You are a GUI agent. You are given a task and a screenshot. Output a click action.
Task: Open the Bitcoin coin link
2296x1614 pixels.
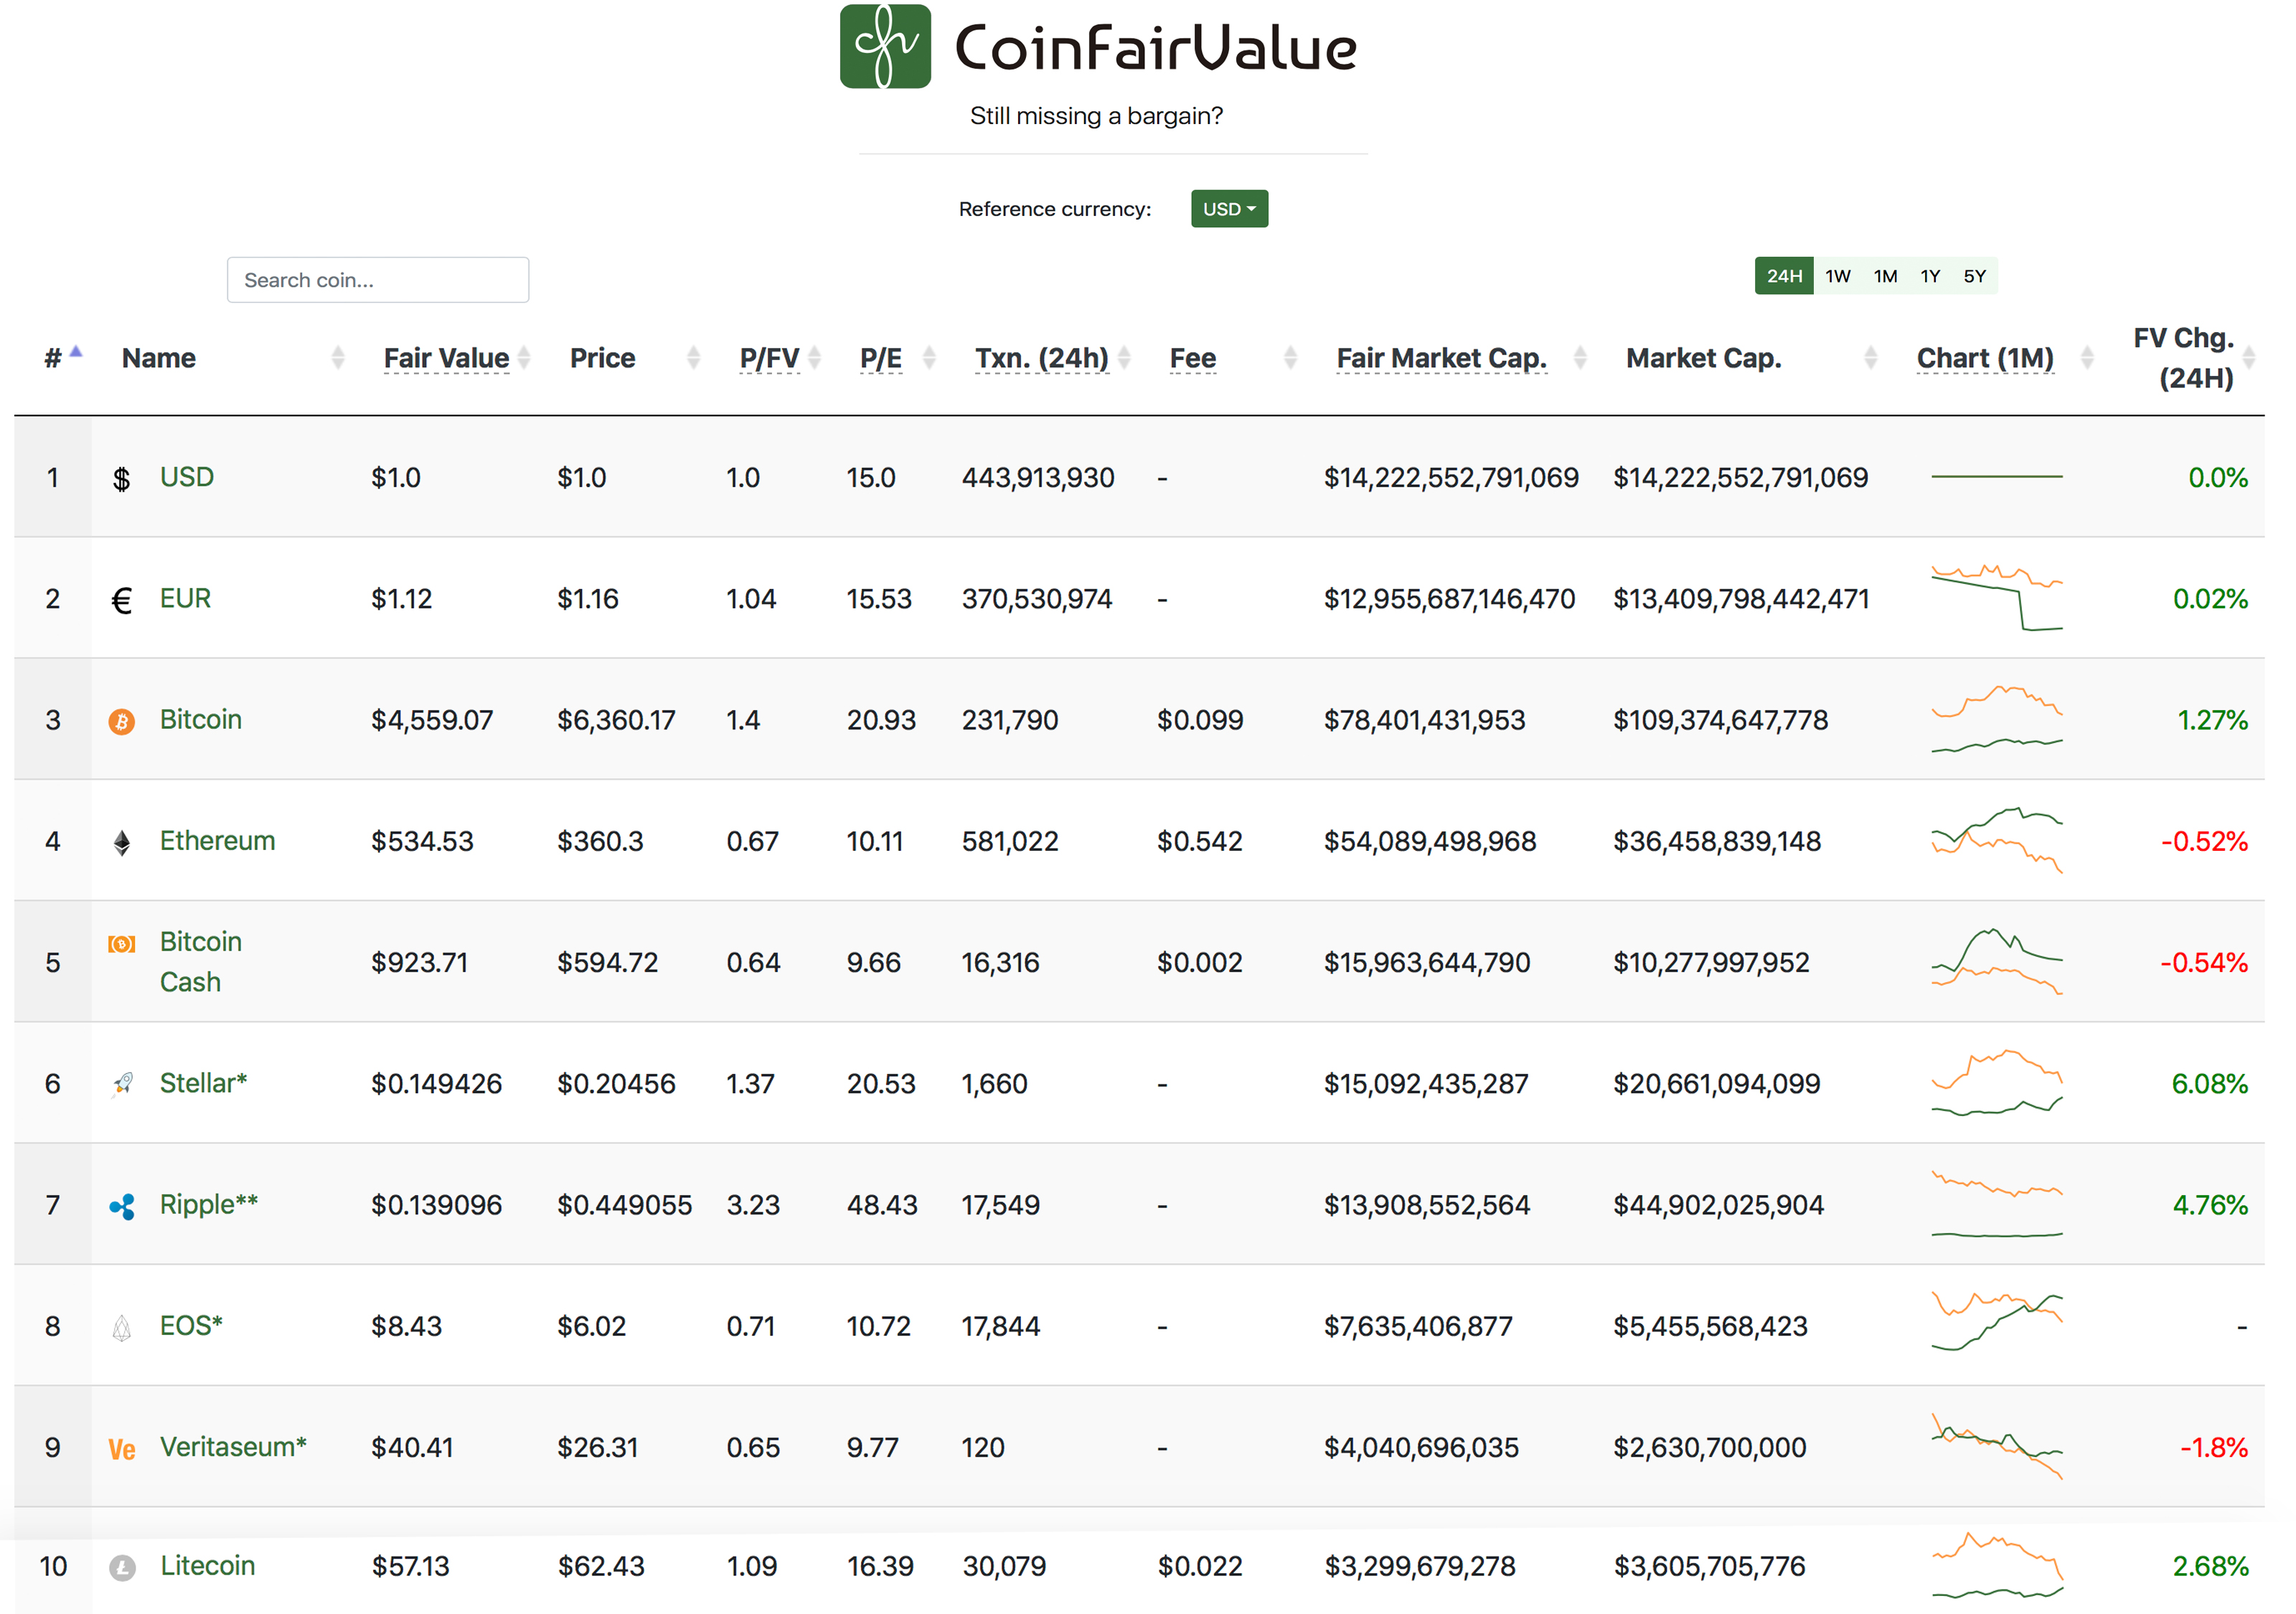pyautogui.click(x=201, y=719)
